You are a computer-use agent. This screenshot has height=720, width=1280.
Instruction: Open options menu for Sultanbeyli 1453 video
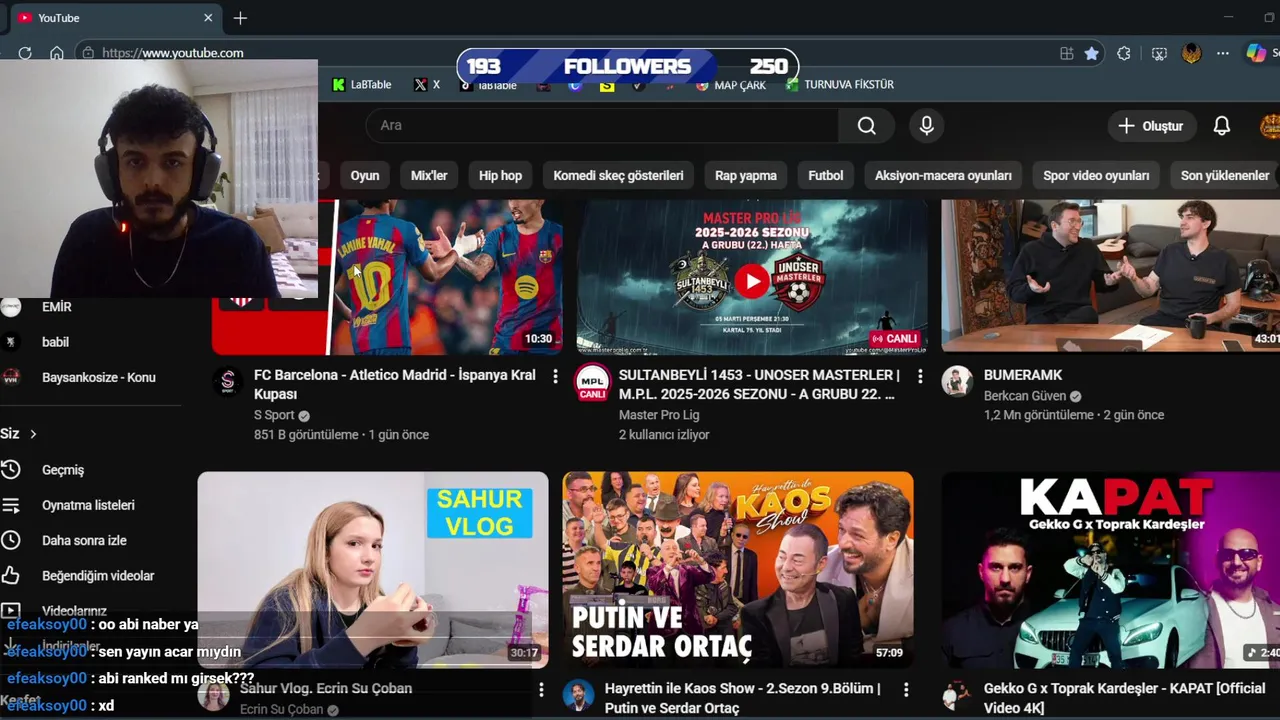pyautogui.click(x=920, y=376)
